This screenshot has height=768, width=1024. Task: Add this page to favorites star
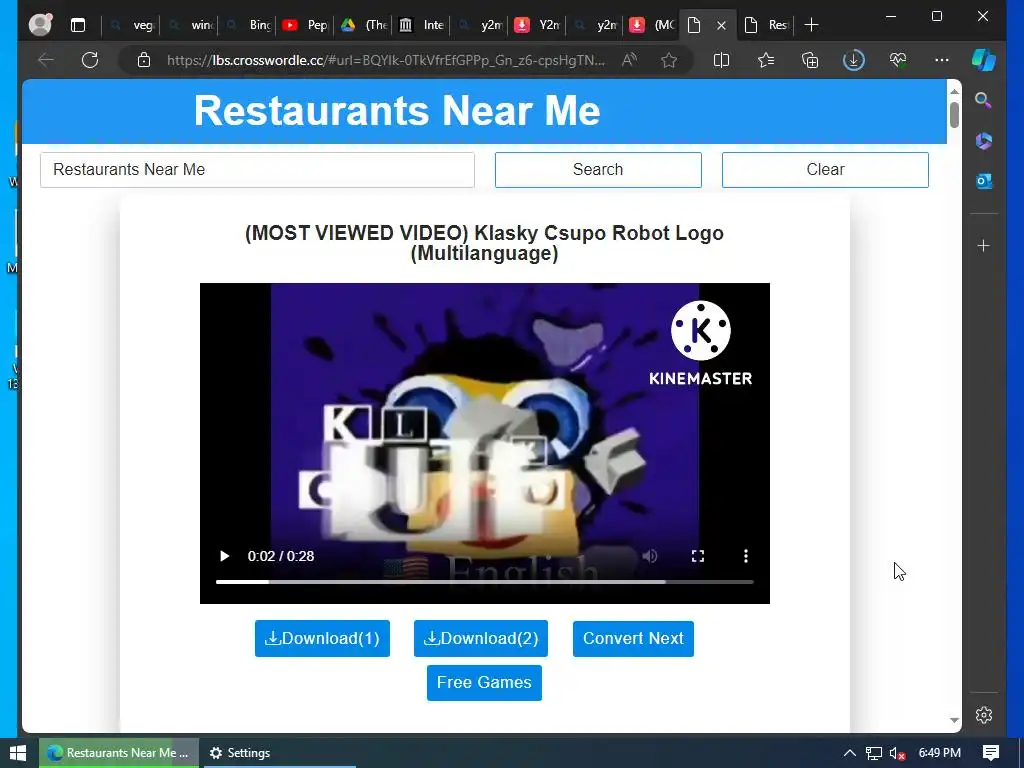pos(669,60)
